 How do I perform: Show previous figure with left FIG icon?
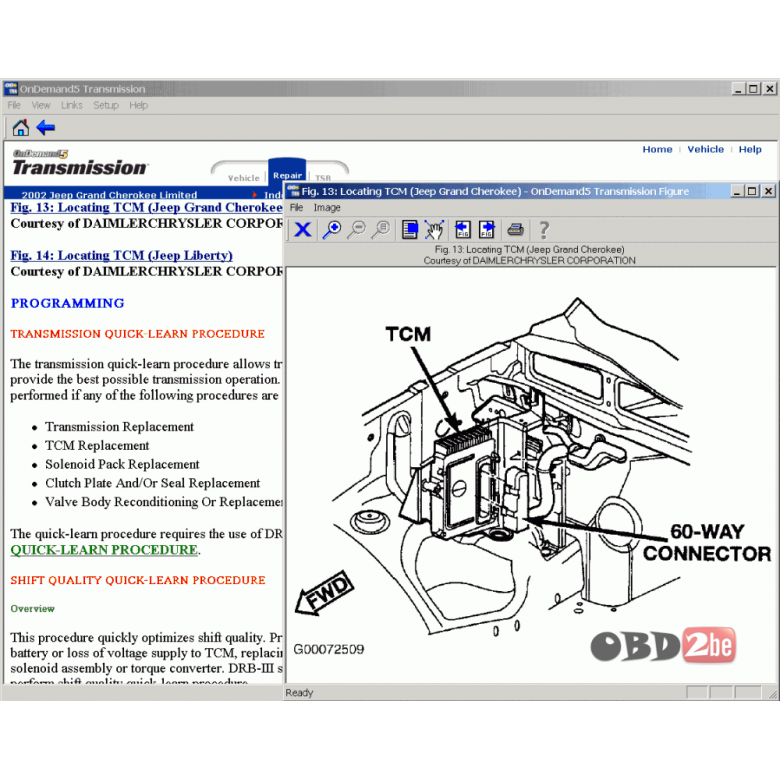coord(462,230)
